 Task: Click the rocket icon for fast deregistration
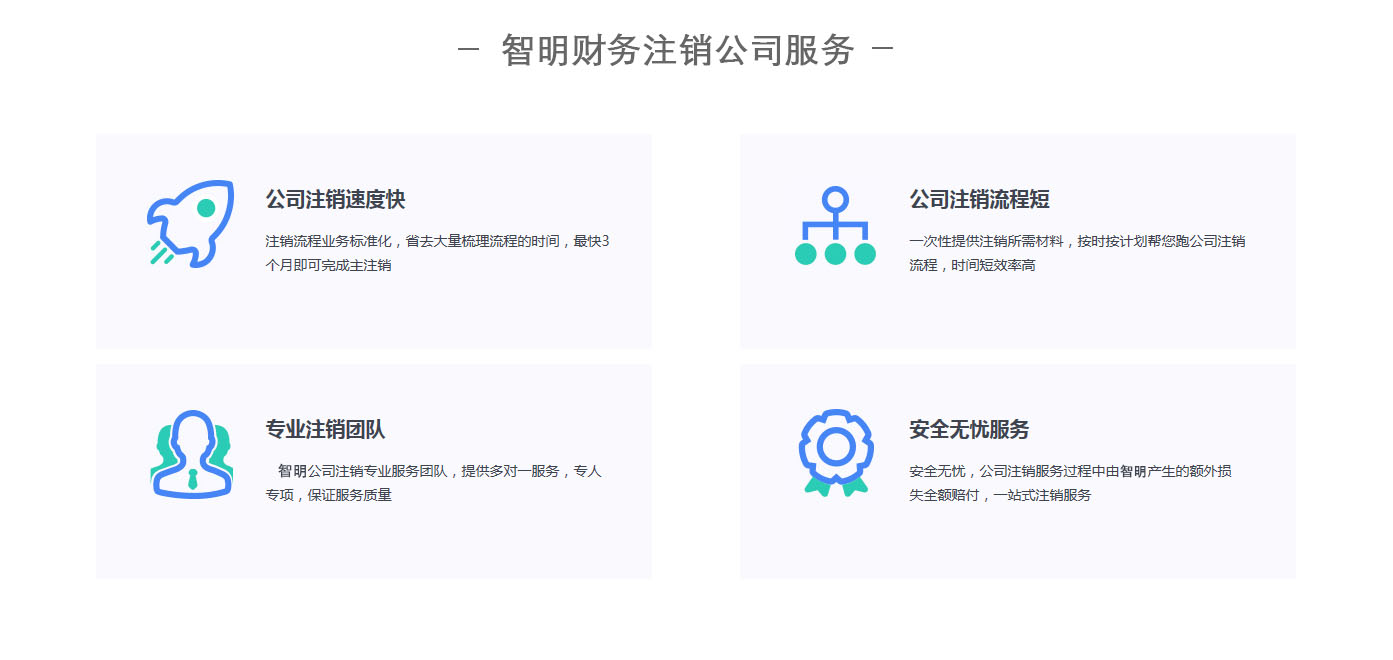tap(190, 224)
